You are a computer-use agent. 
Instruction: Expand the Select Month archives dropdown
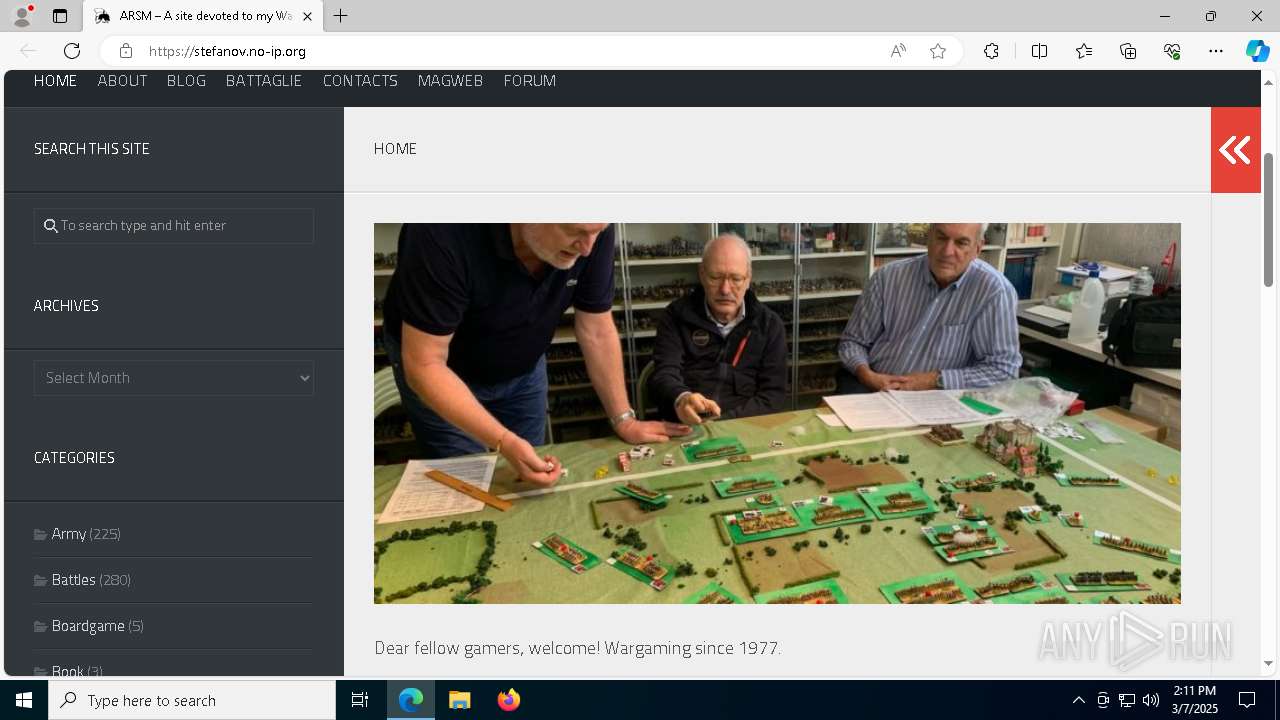pyautogui.click(x=174, y=378)
